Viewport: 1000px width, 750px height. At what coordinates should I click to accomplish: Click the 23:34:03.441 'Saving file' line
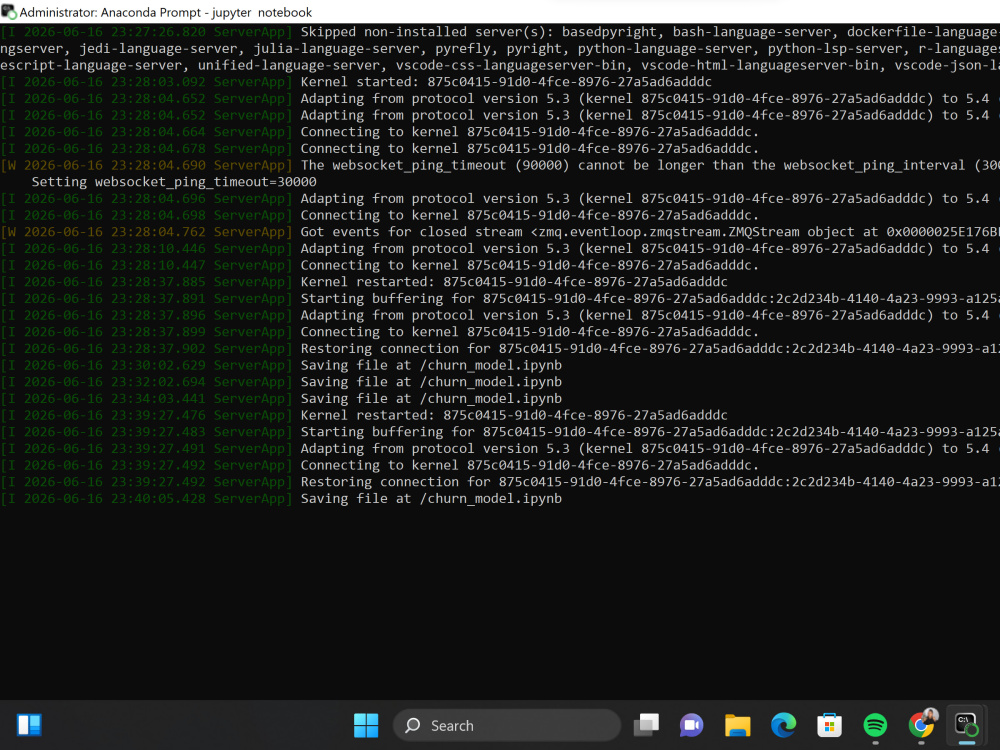click(x=281, y=399)
